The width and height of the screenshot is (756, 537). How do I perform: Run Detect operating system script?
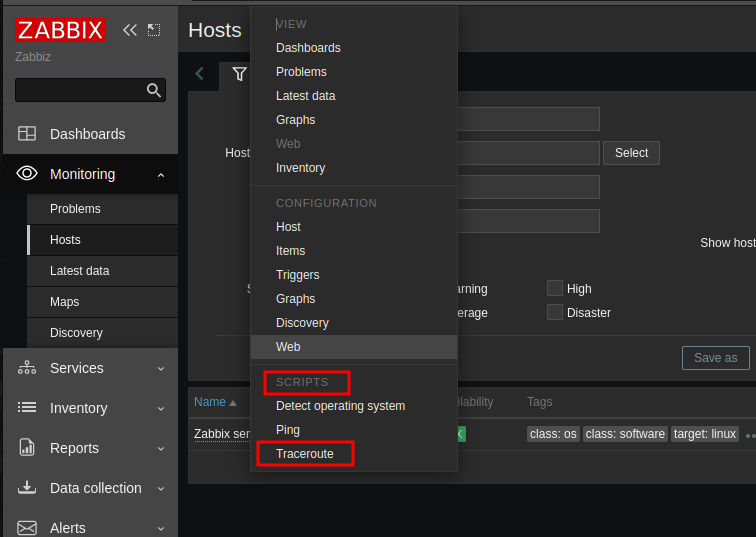pos(354,406)
